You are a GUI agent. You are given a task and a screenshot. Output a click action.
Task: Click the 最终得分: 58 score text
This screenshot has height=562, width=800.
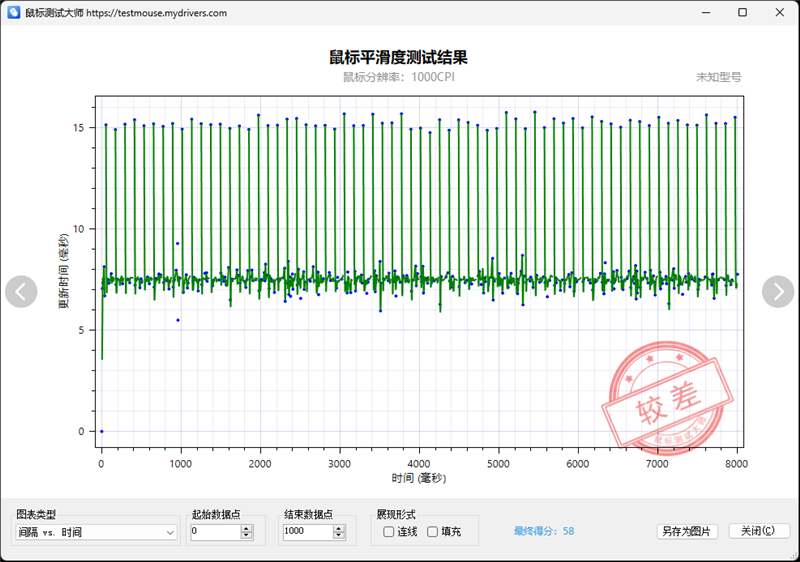[x=543, y=531]
